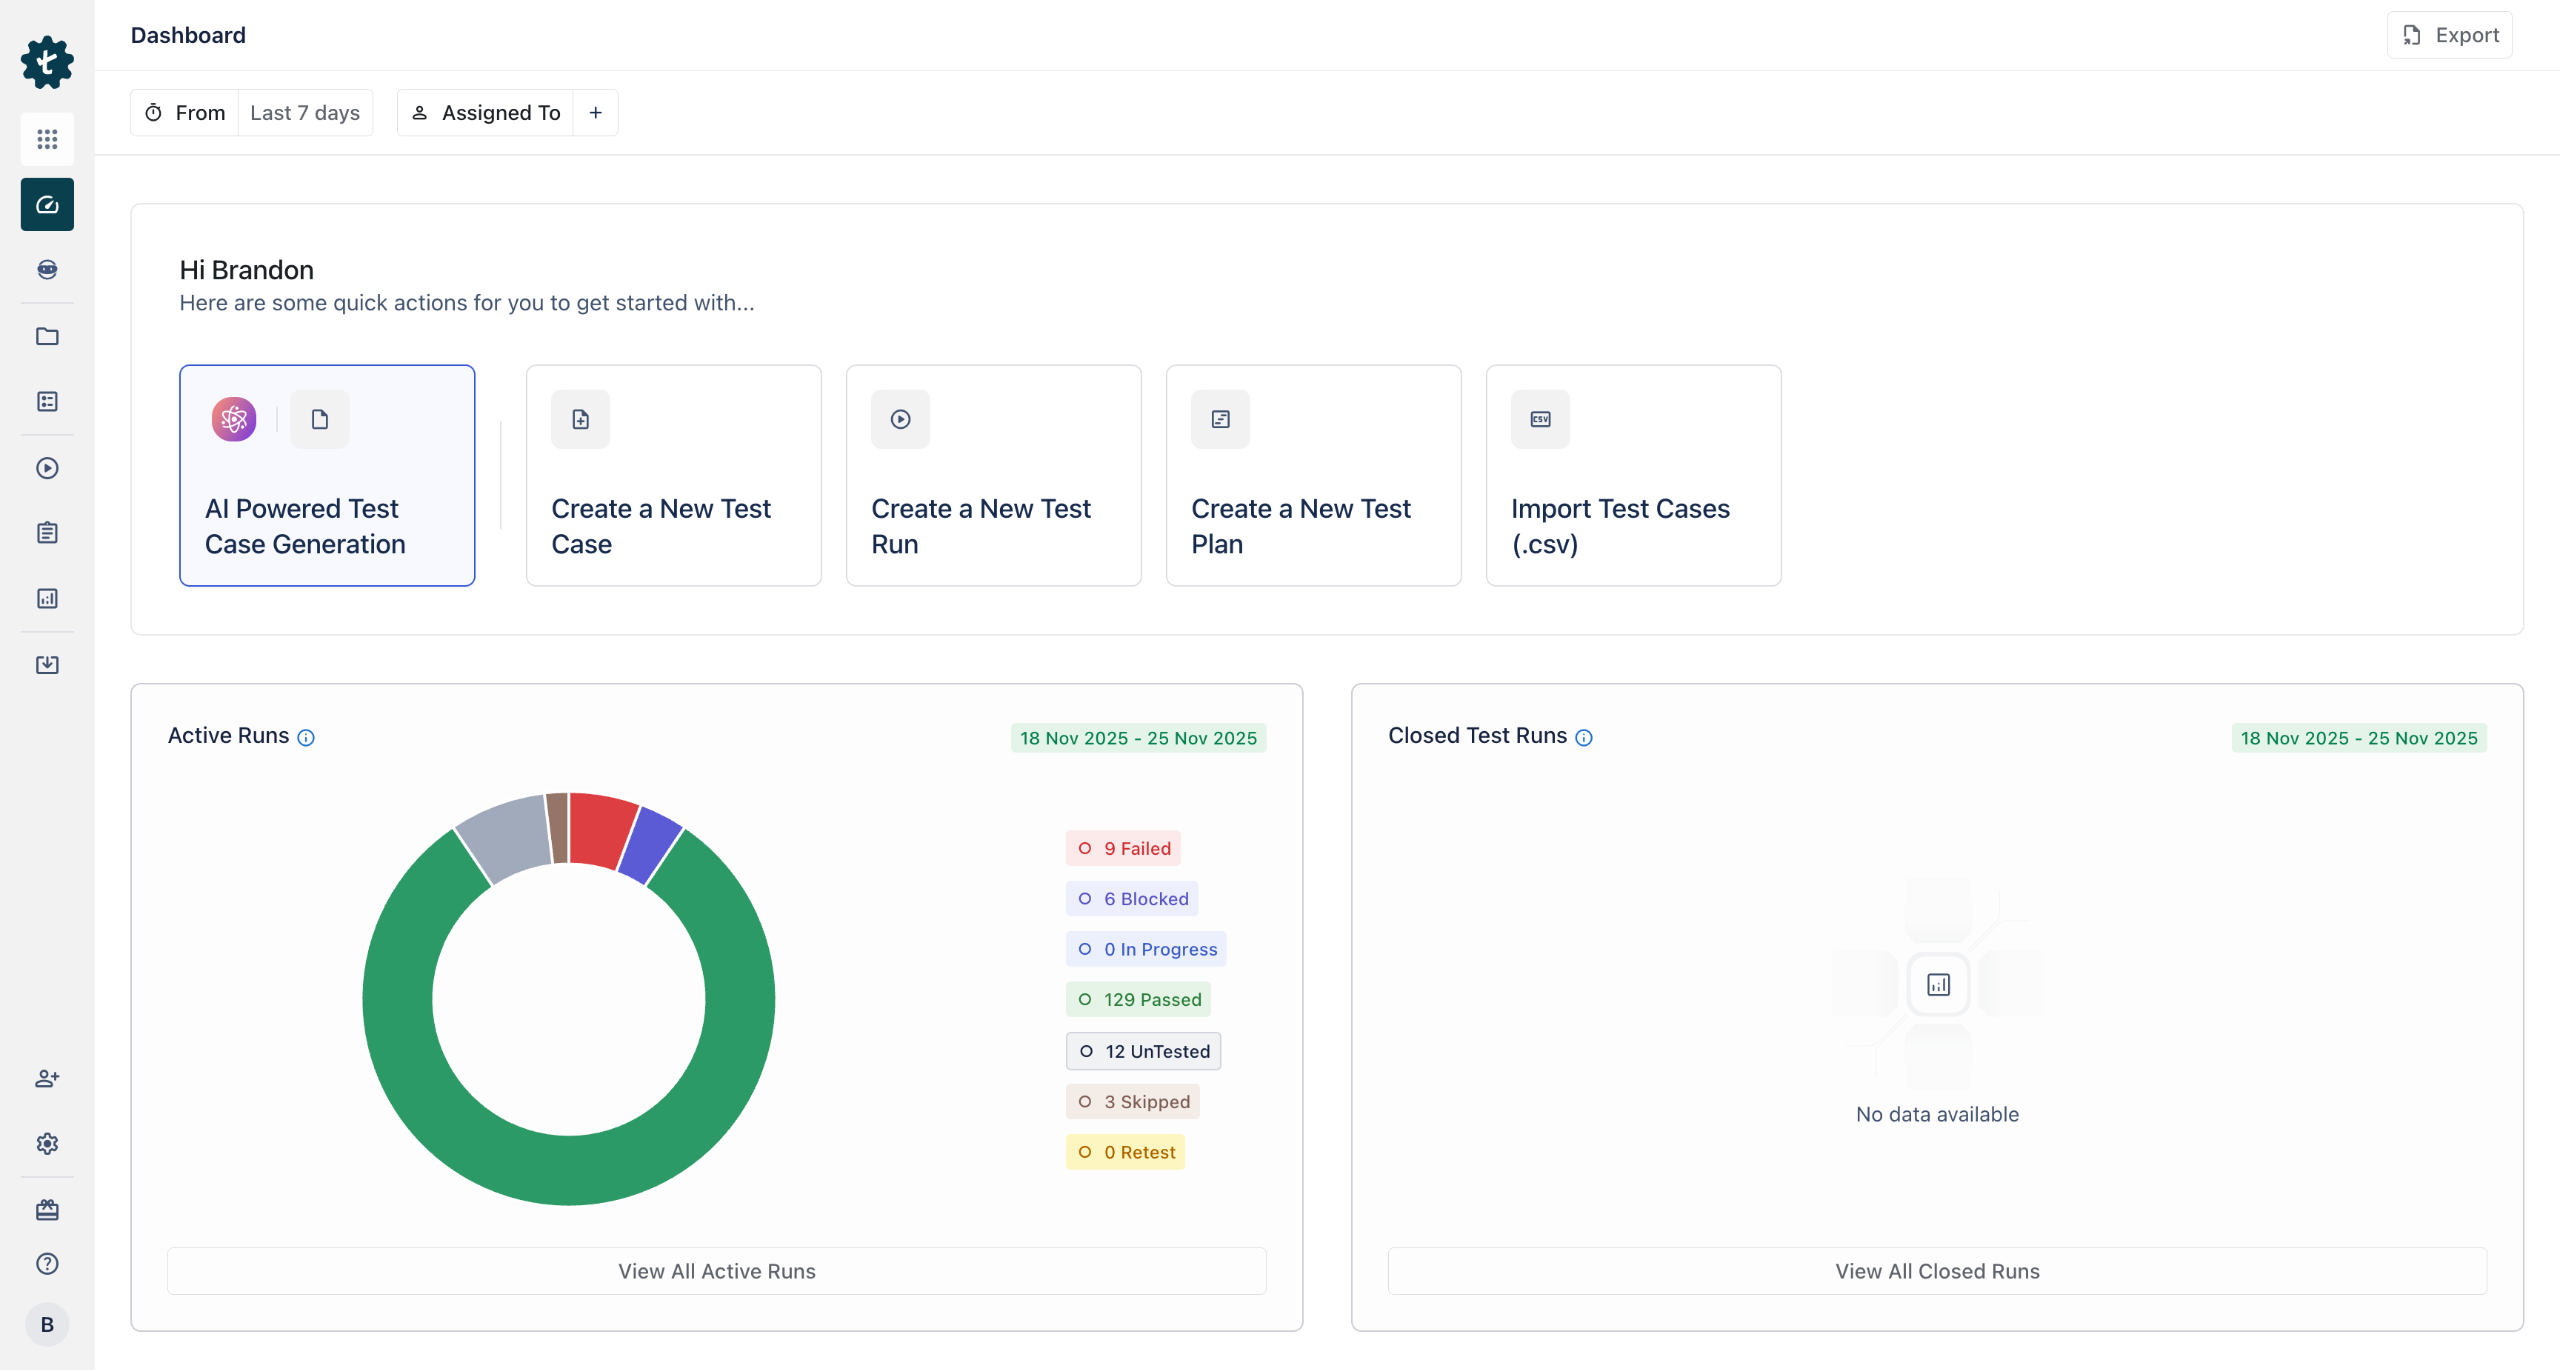Add a filter with the plus button

click(596, 113)
